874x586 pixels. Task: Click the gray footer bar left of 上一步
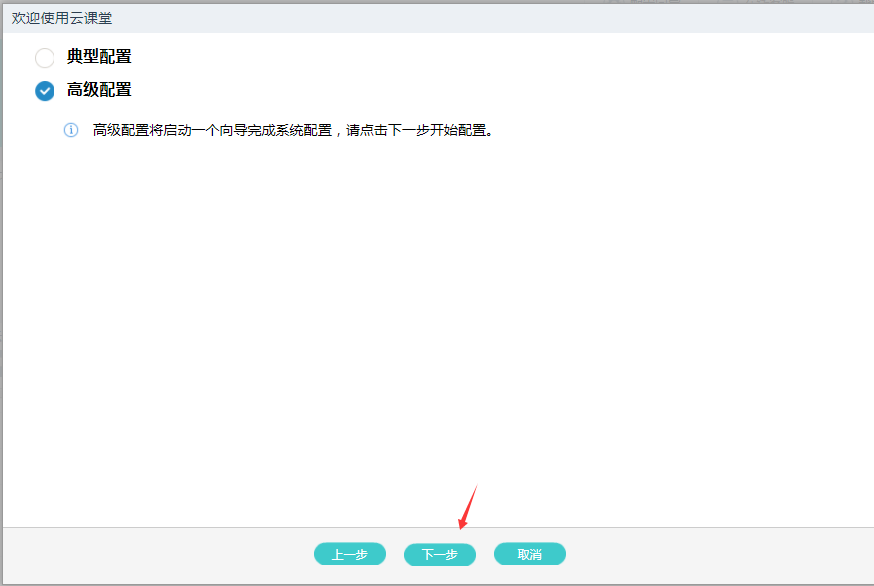[x=150, y=554]
